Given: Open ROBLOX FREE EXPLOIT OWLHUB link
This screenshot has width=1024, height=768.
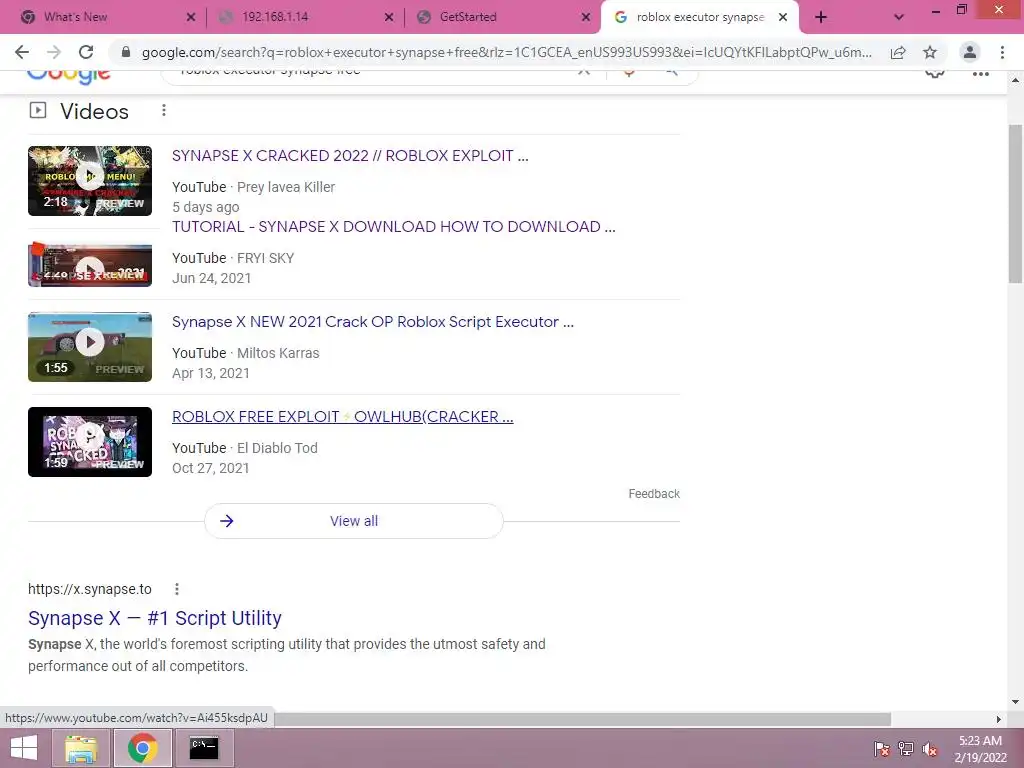Looking at the screenshot, I should click(x=343, y=417).
